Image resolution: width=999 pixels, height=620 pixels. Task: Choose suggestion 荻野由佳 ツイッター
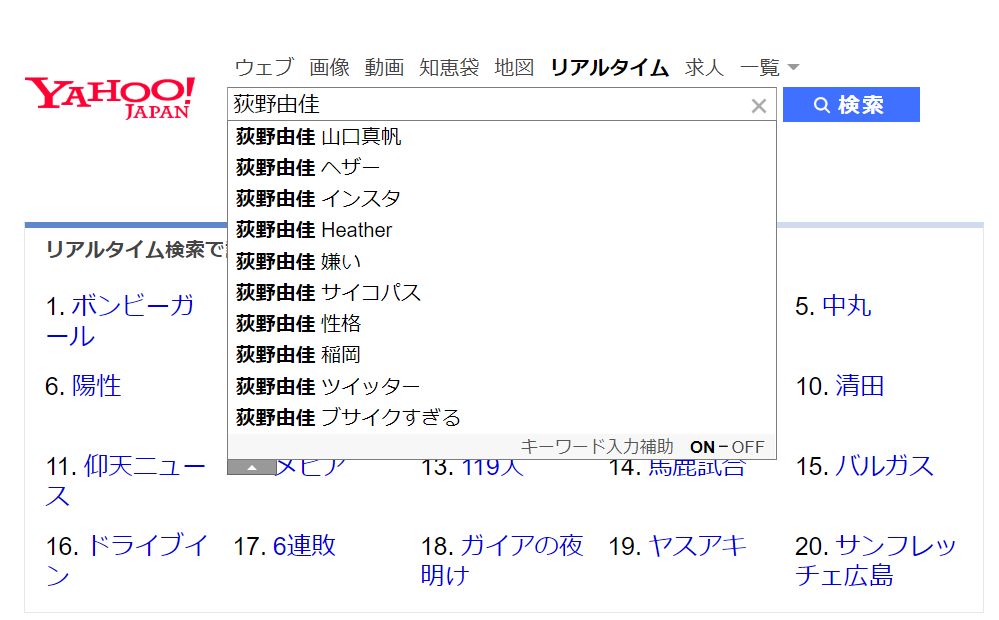coord(501,386)
